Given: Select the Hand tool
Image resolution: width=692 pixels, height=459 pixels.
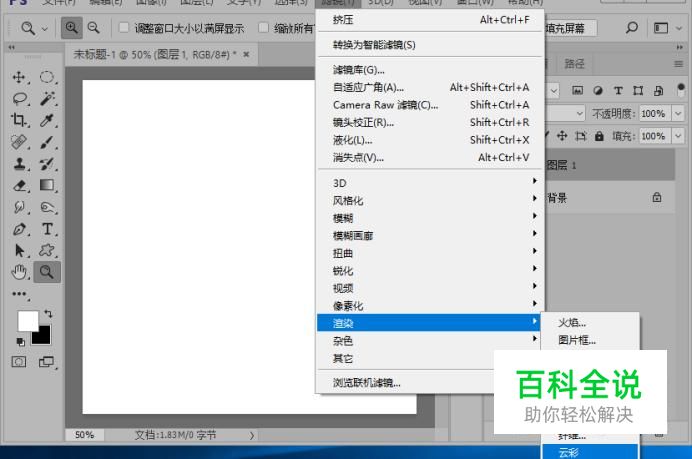Looking at the screenshot, I should 19,272.
